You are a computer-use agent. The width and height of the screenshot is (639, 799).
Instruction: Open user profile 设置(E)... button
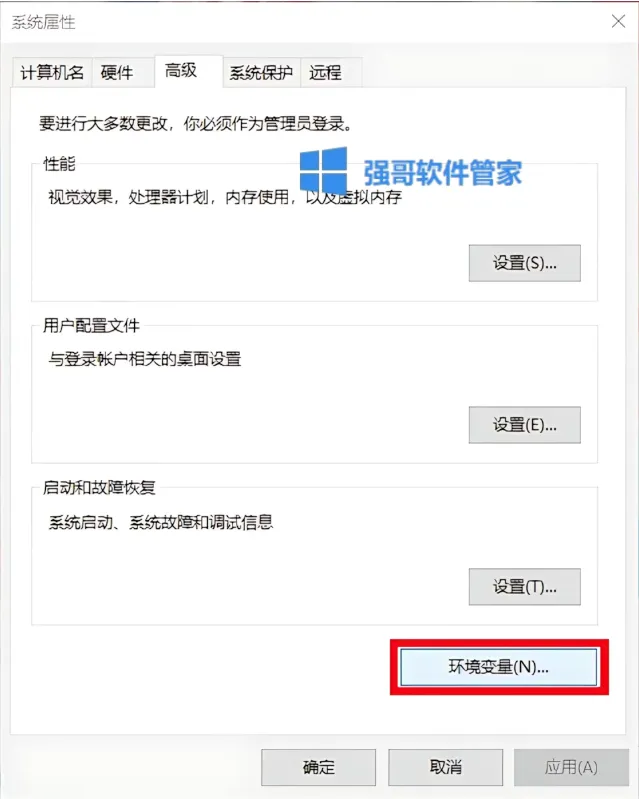tap(524, 424)
